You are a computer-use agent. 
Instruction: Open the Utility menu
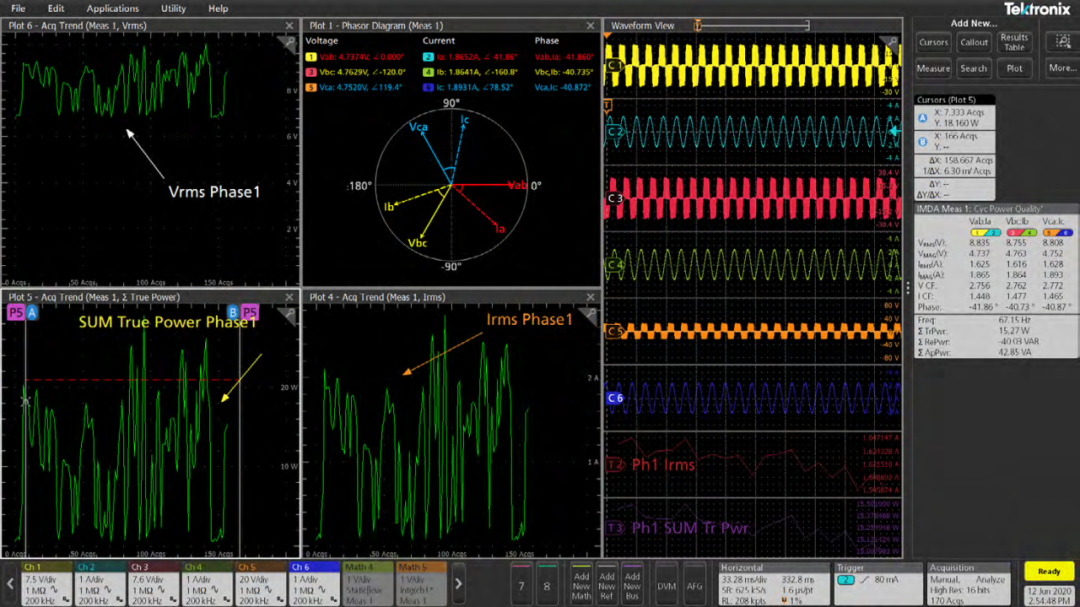pos(173,8)
